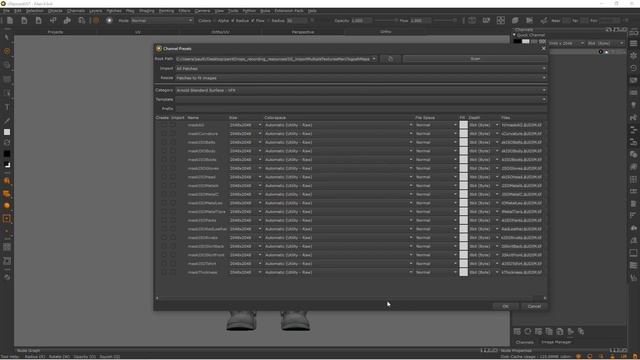Open the Python menu
The height and width of the screenshot is (360, 640).
(x=249, y=11)
